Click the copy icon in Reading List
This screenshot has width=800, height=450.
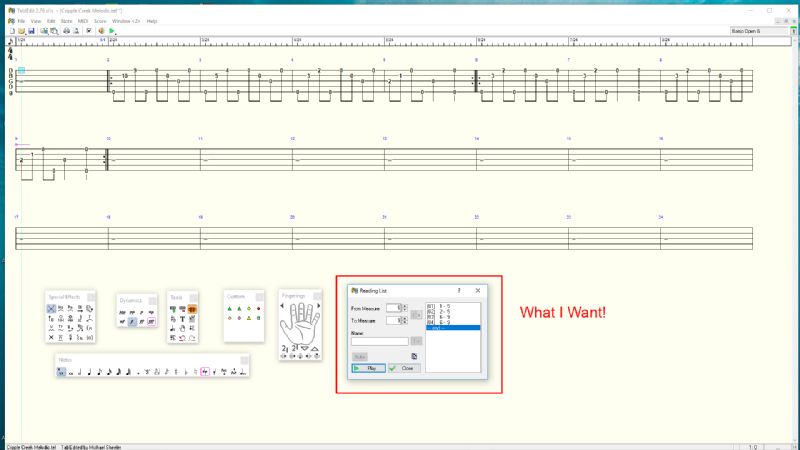[x=414, y=356]
